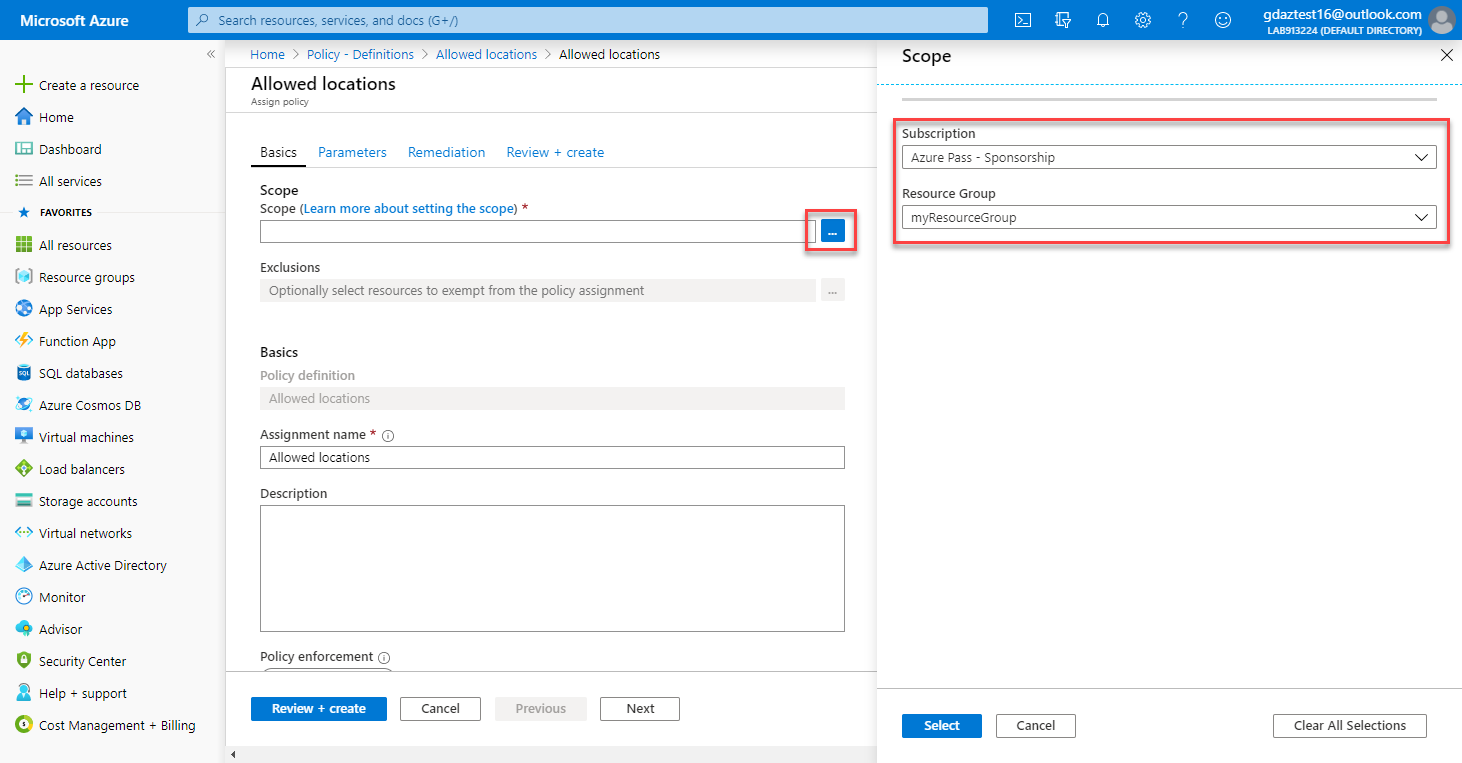Viewport: 1462px width, 763px height.
Task: Click the Monitor gauge icon
Action: [24, 597]
